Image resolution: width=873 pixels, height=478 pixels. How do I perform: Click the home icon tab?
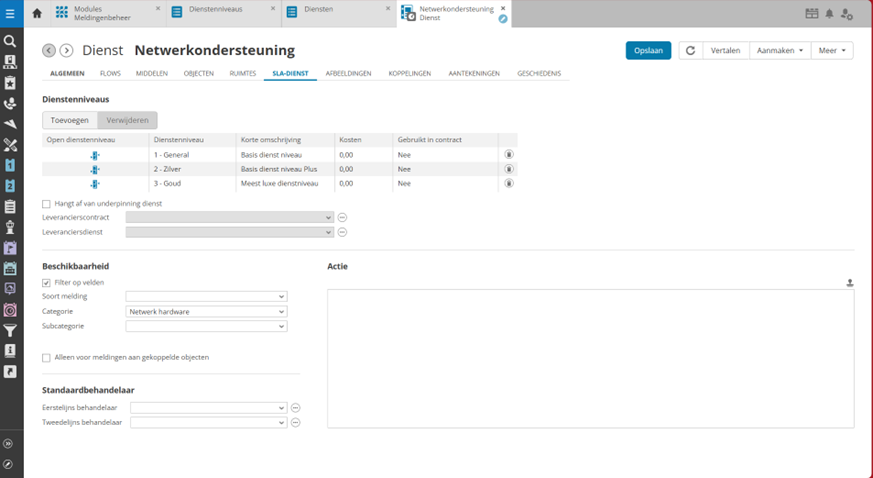37,14
